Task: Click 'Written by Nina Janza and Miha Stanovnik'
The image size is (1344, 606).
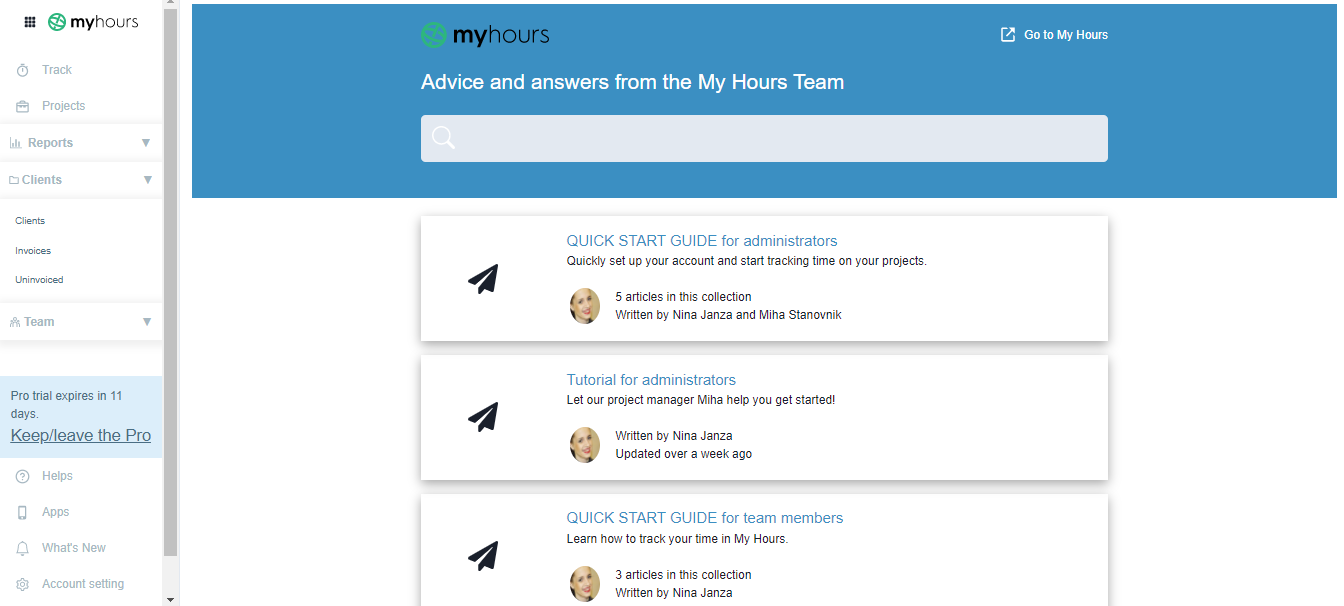Action: [x=728, y=315]
